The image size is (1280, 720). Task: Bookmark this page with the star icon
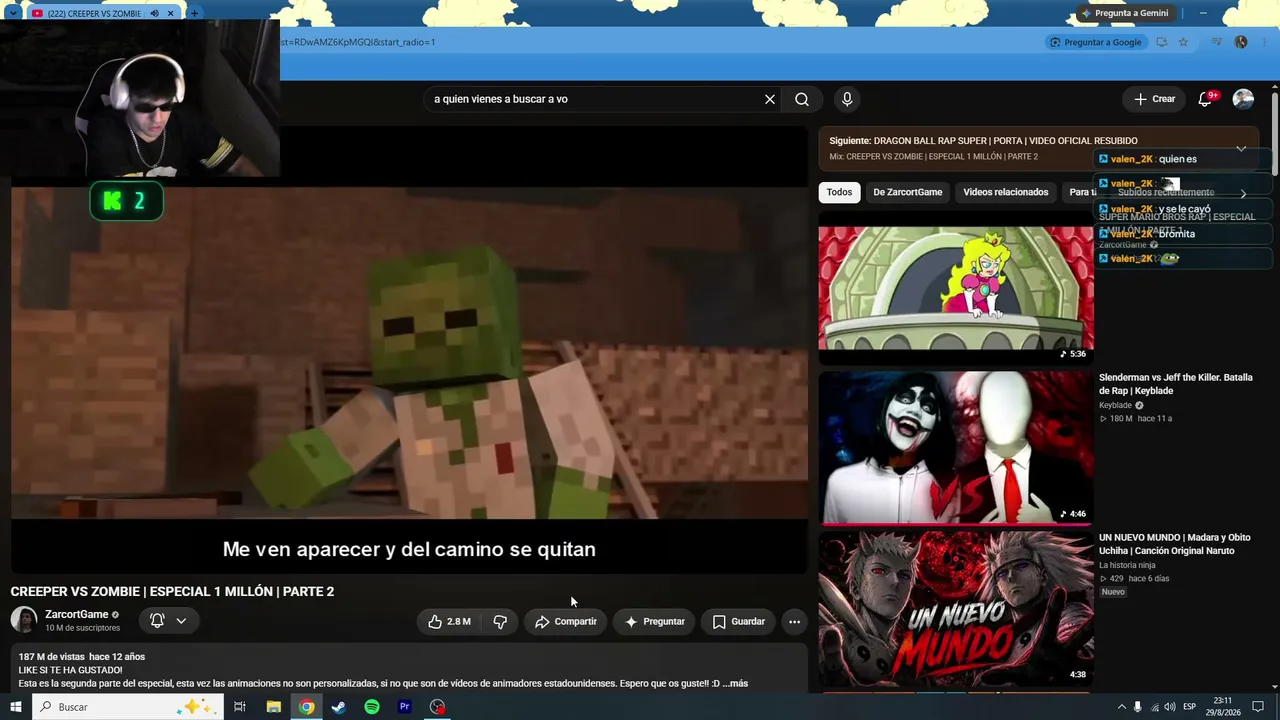pyautogui.click(x=1183, y=42)
